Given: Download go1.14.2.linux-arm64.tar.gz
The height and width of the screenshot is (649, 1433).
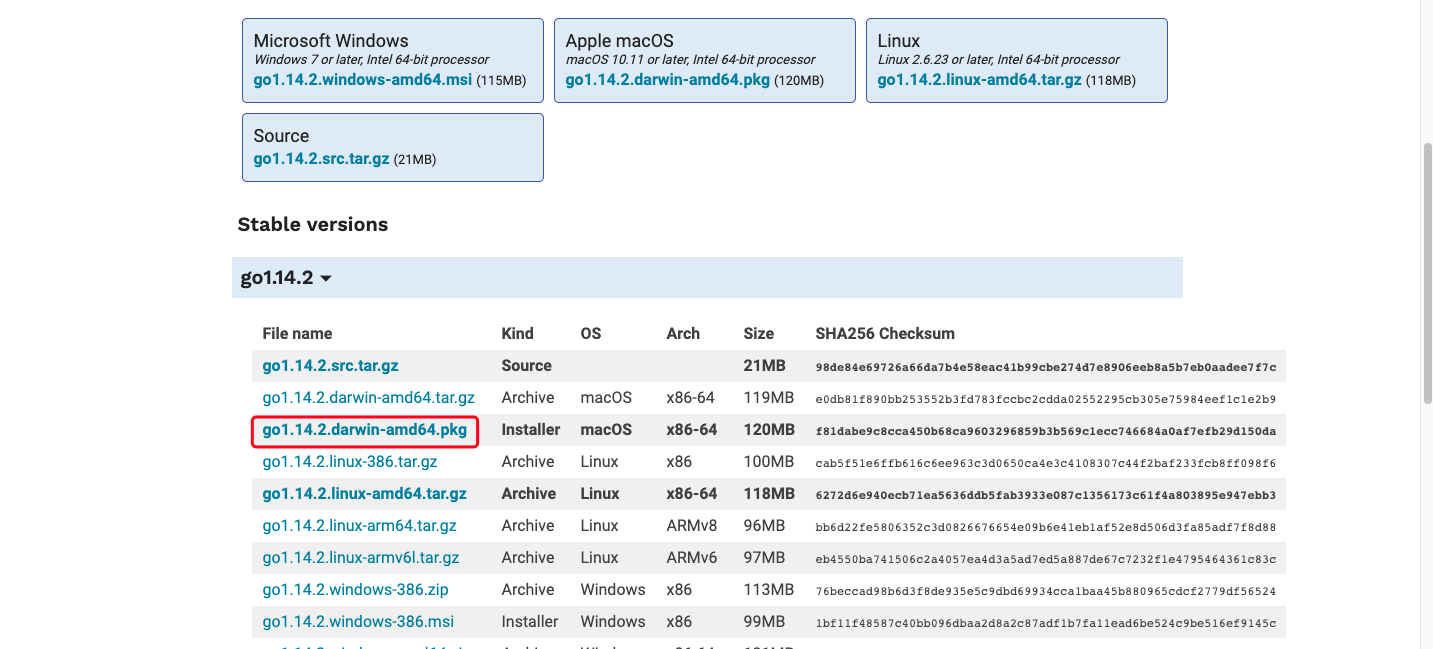Looking at the screenshot, I should pos(360,526).
